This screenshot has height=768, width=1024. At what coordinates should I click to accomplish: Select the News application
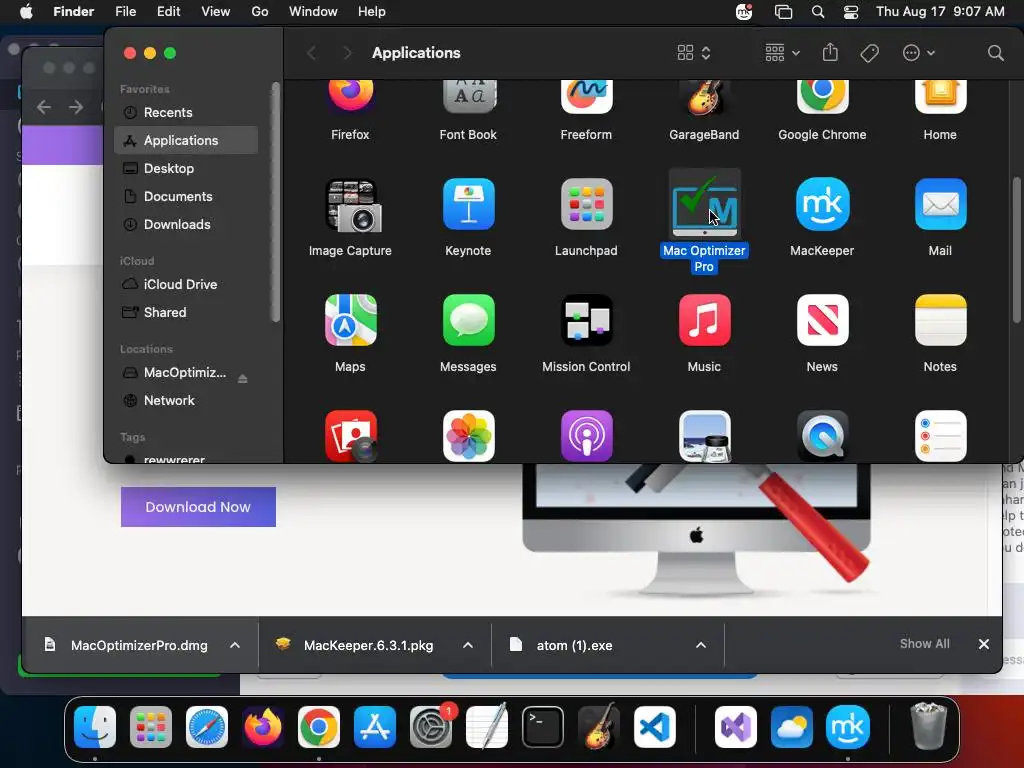coord(822,320)
